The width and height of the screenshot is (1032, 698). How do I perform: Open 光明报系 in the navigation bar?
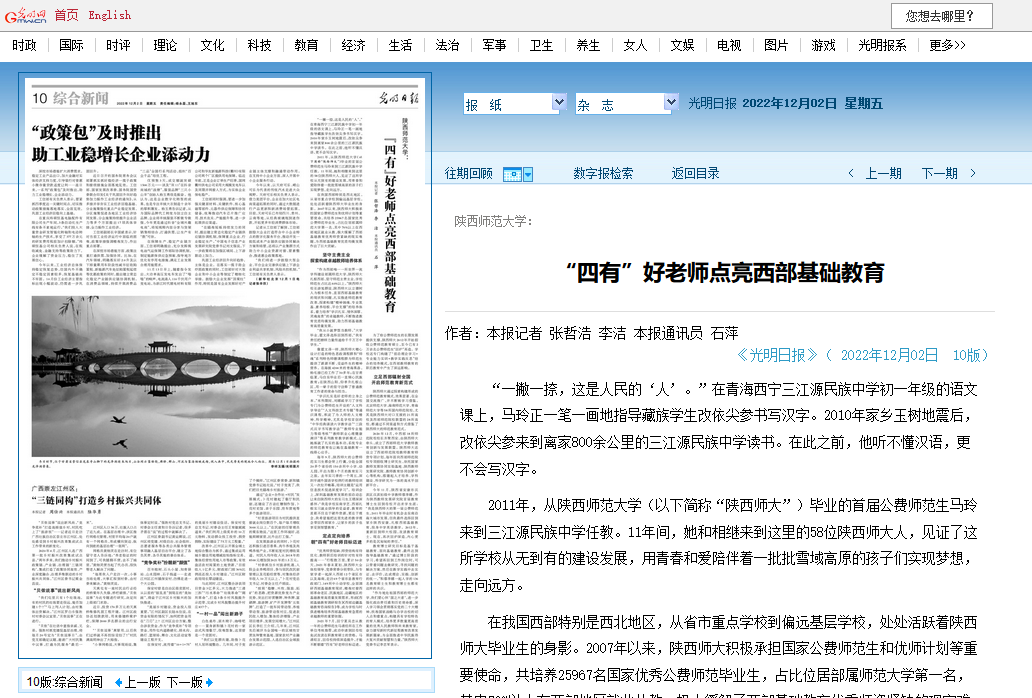(x=882, y=45)
